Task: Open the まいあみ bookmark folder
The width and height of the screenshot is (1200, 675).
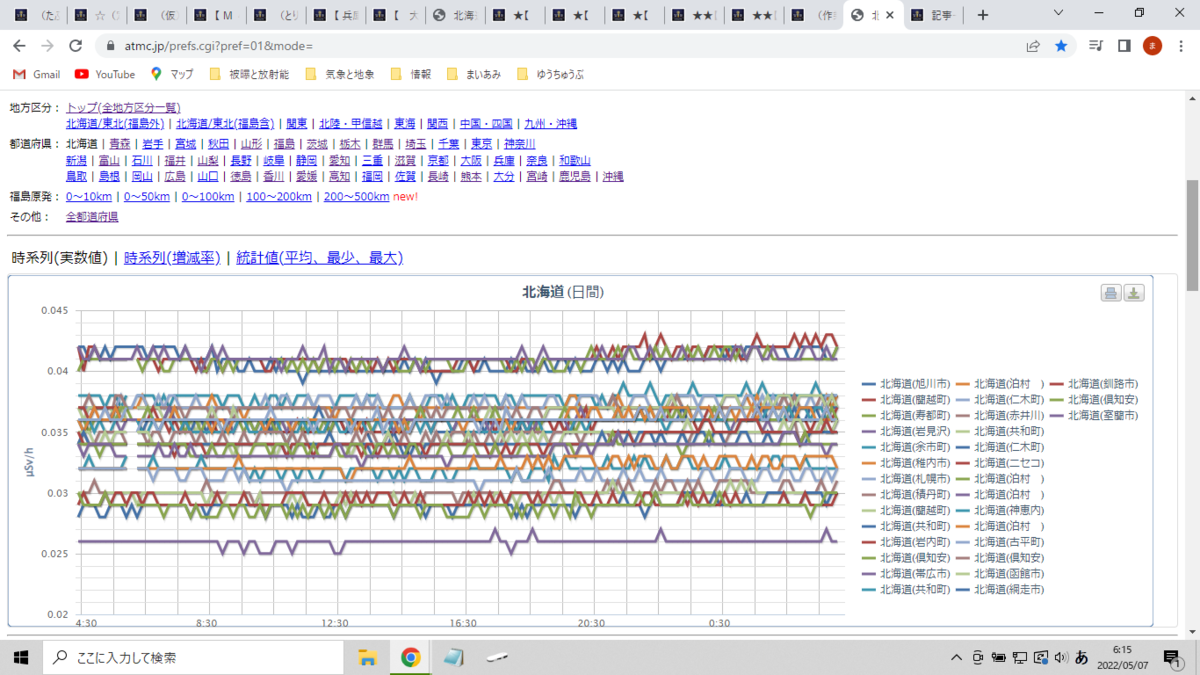Action: (474, 74)
